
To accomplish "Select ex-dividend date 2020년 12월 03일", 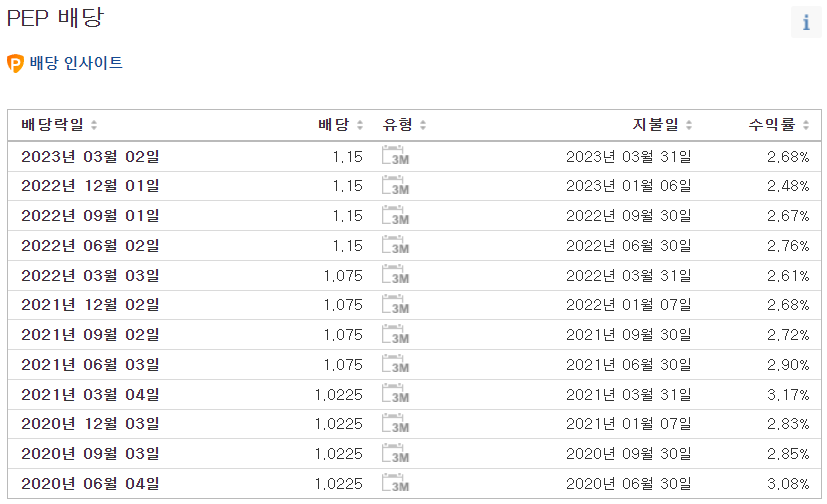I will [x=90, y=424].
